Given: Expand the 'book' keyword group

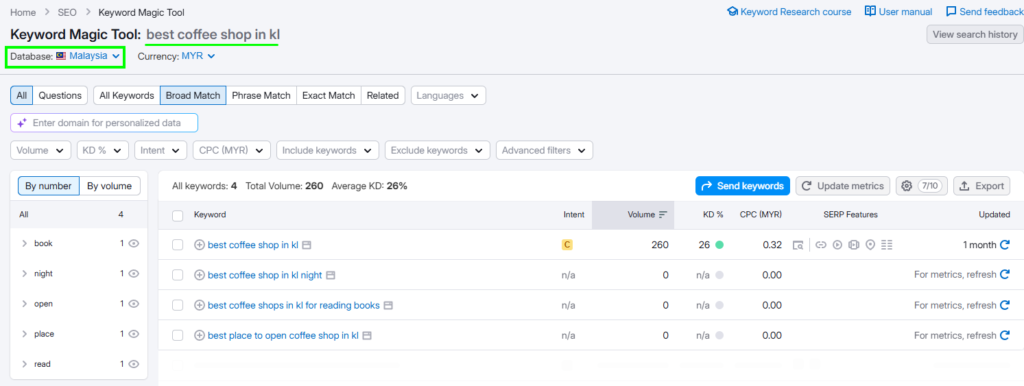Looking at the screenshot, I should click(24, 243).
